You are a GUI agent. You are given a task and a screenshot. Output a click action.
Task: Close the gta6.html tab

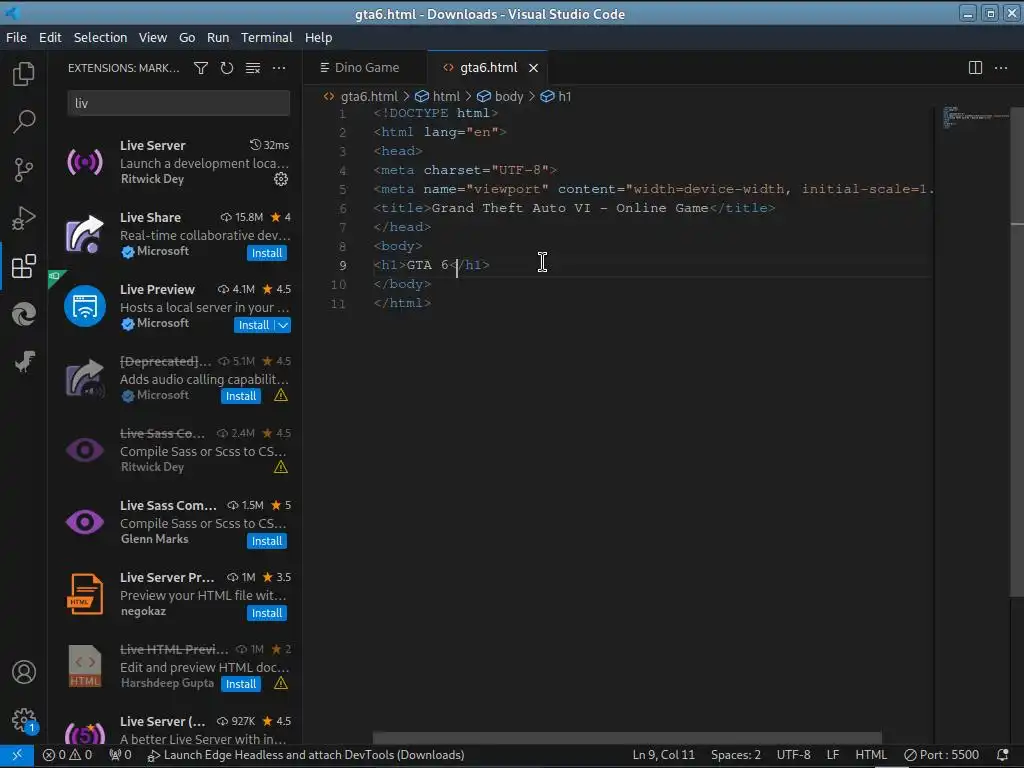[534, 68]
